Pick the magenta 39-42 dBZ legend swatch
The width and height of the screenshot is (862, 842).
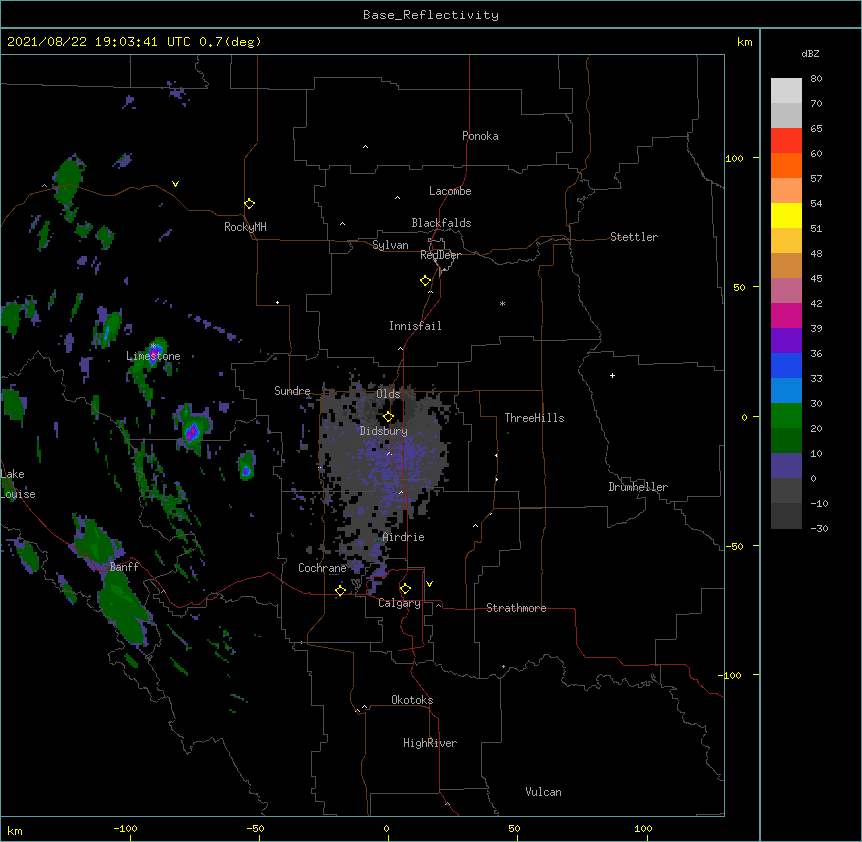tap(786, 315)
